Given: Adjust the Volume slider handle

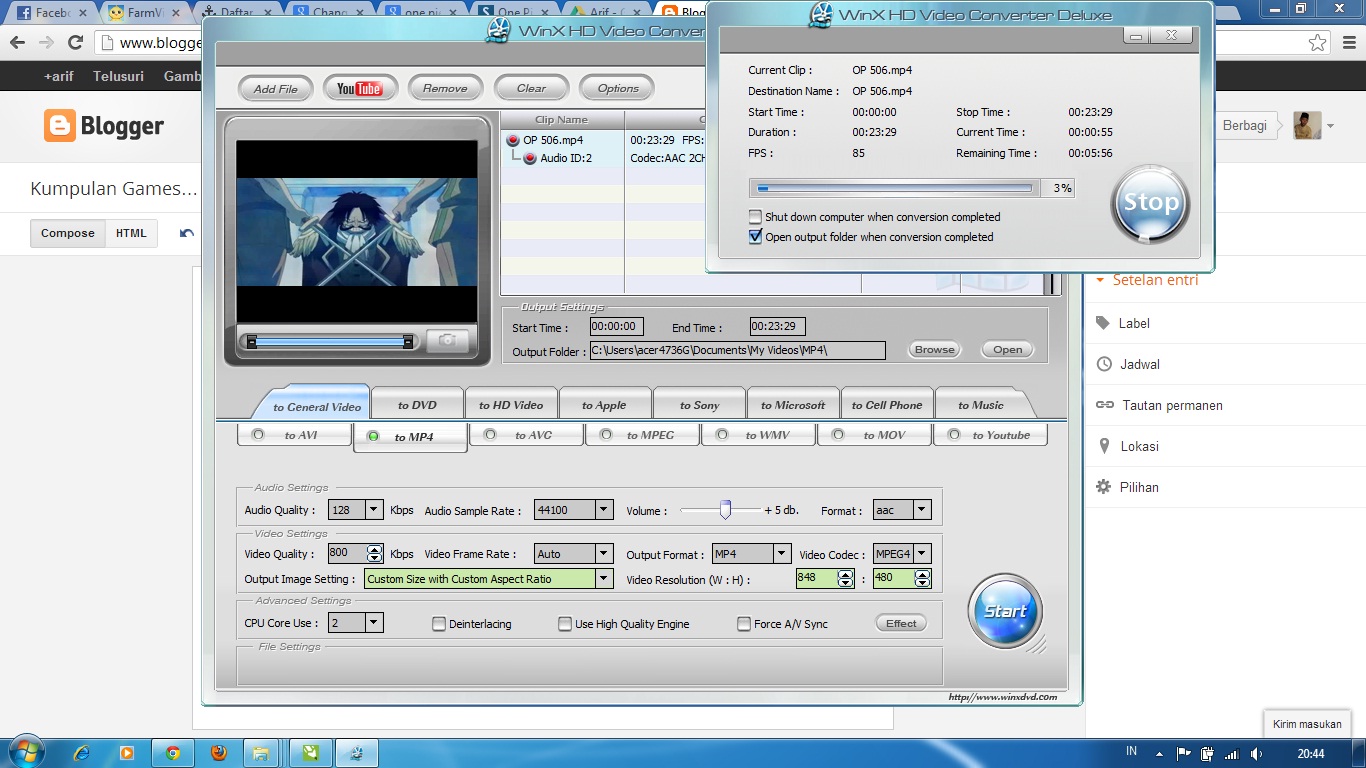Looking at the screenshot, I should (x=726, y=510).
